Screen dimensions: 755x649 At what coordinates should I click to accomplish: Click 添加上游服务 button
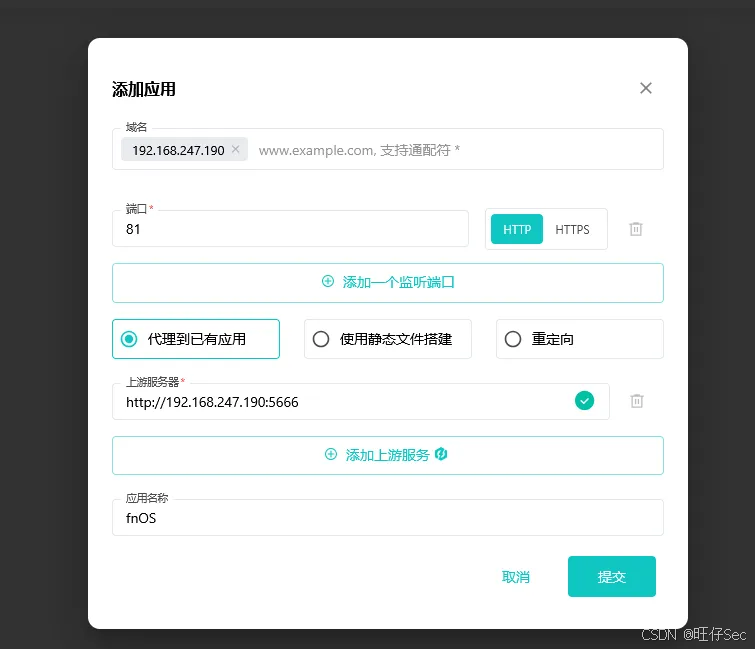coord(388,455)
